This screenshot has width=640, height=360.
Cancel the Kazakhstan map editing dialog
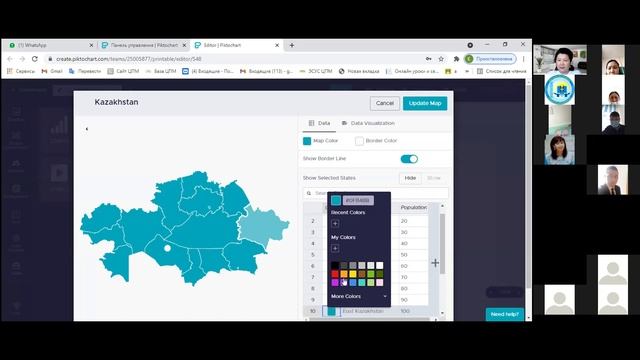[384, 103]
